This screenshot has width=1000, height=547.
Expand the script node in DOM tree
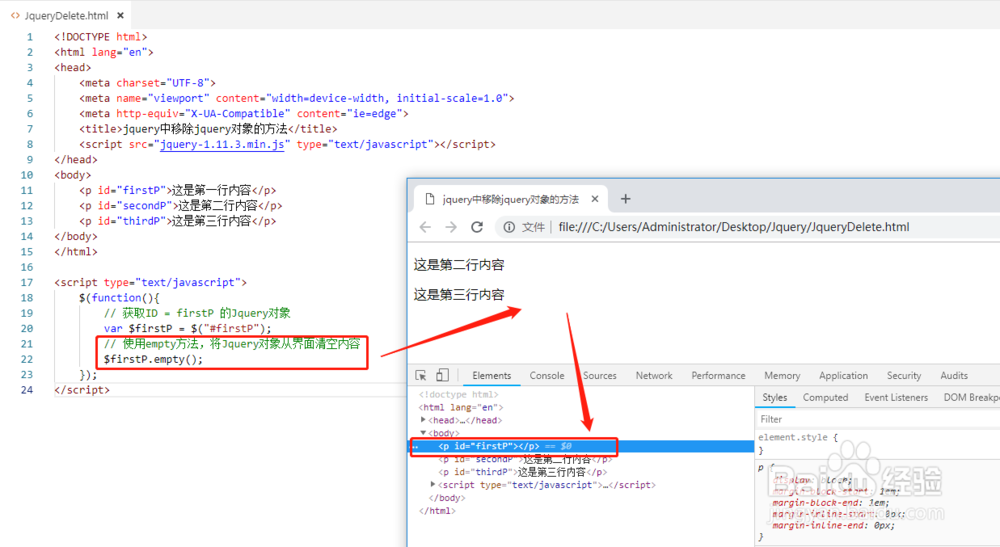[434, 485]
